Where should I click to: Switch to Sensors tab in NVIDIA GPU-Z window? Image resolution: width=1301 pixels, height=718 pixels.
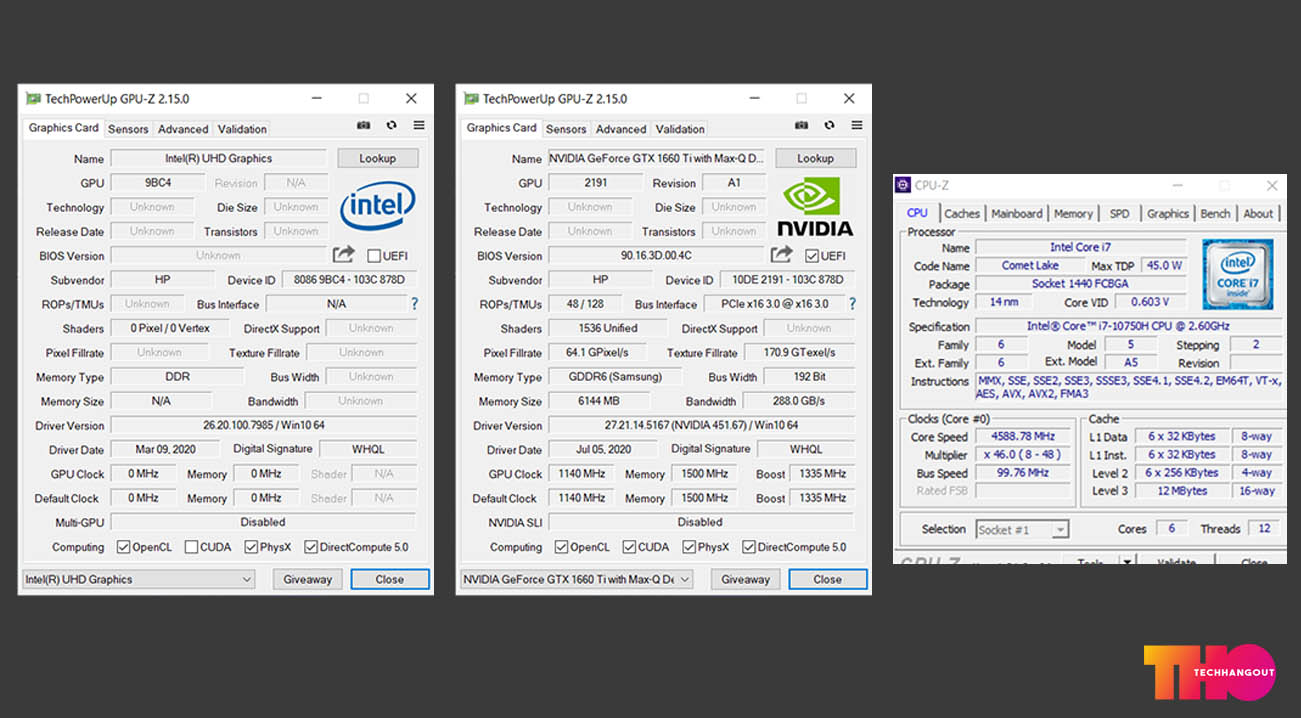(566, 129)
